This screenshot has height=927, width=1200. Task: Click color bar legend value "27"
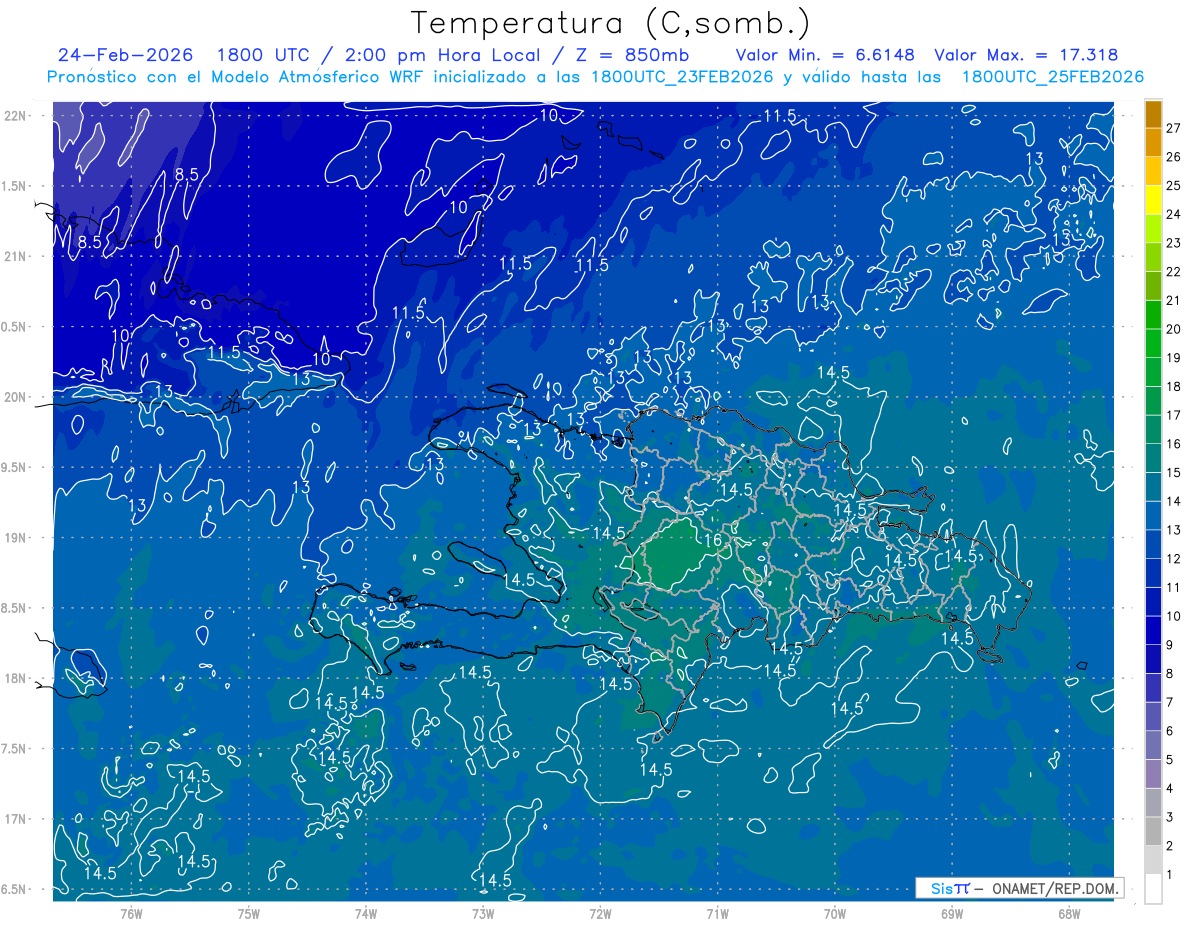[1174, 129]
